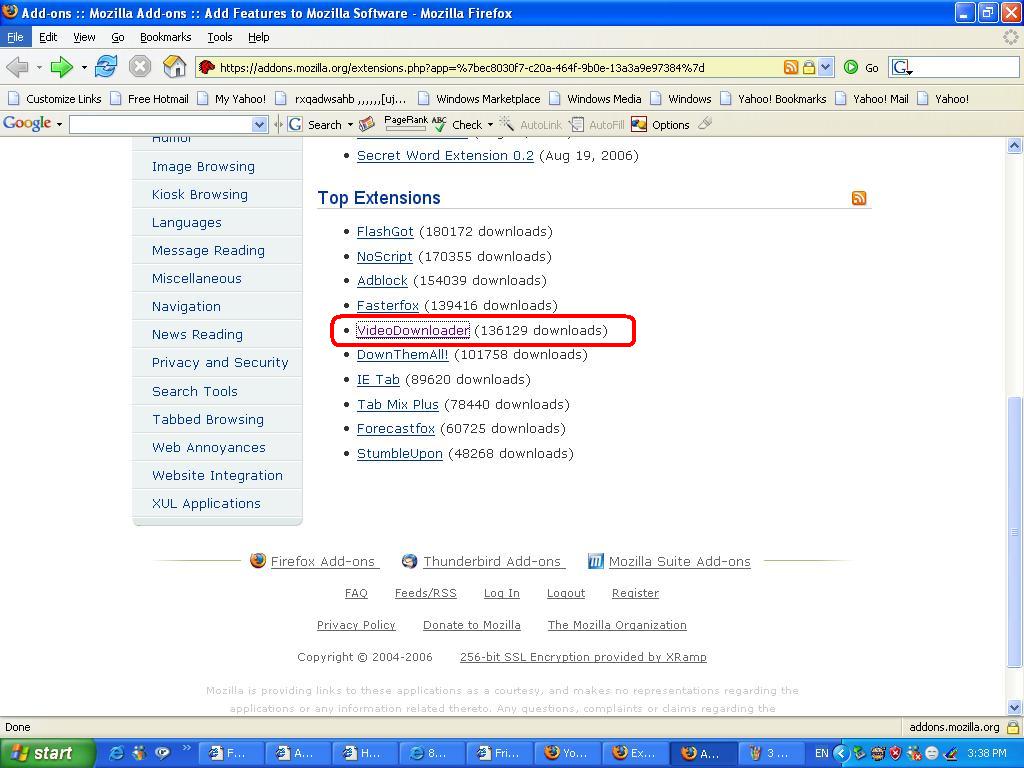Expand hidden system tray icons arrow

tap(840, 753)
